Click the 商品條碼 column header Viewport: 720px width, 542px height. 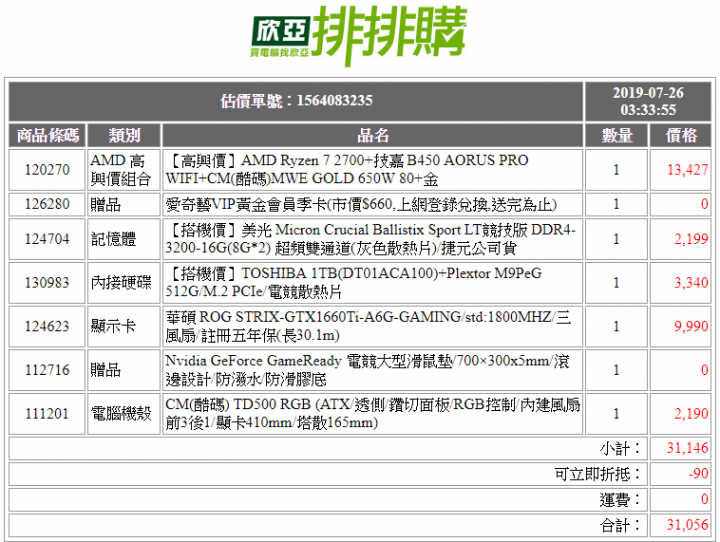point(47,136)
